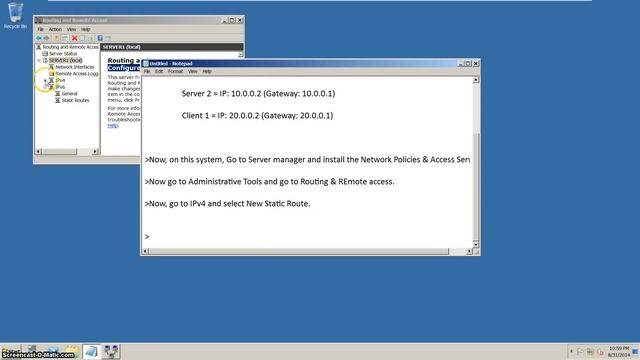Open Notepad Format menu
The width and height of the screenshot is (640, 360).
pos(176,71)
